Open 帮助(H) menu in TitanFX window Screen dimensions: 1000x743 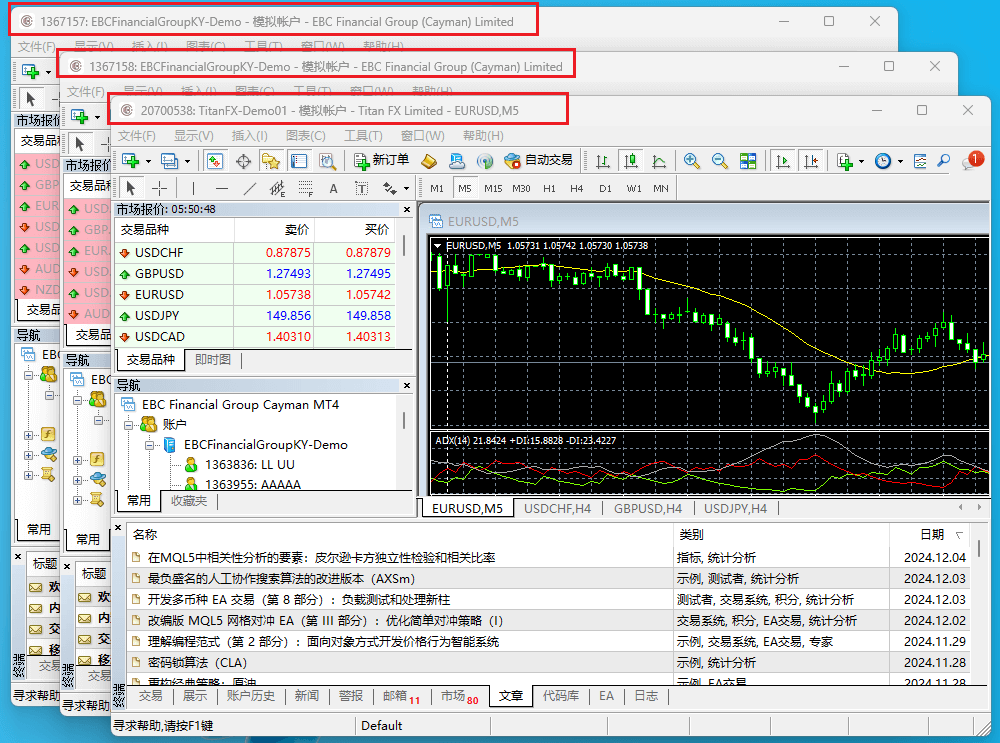pos(483,136)
